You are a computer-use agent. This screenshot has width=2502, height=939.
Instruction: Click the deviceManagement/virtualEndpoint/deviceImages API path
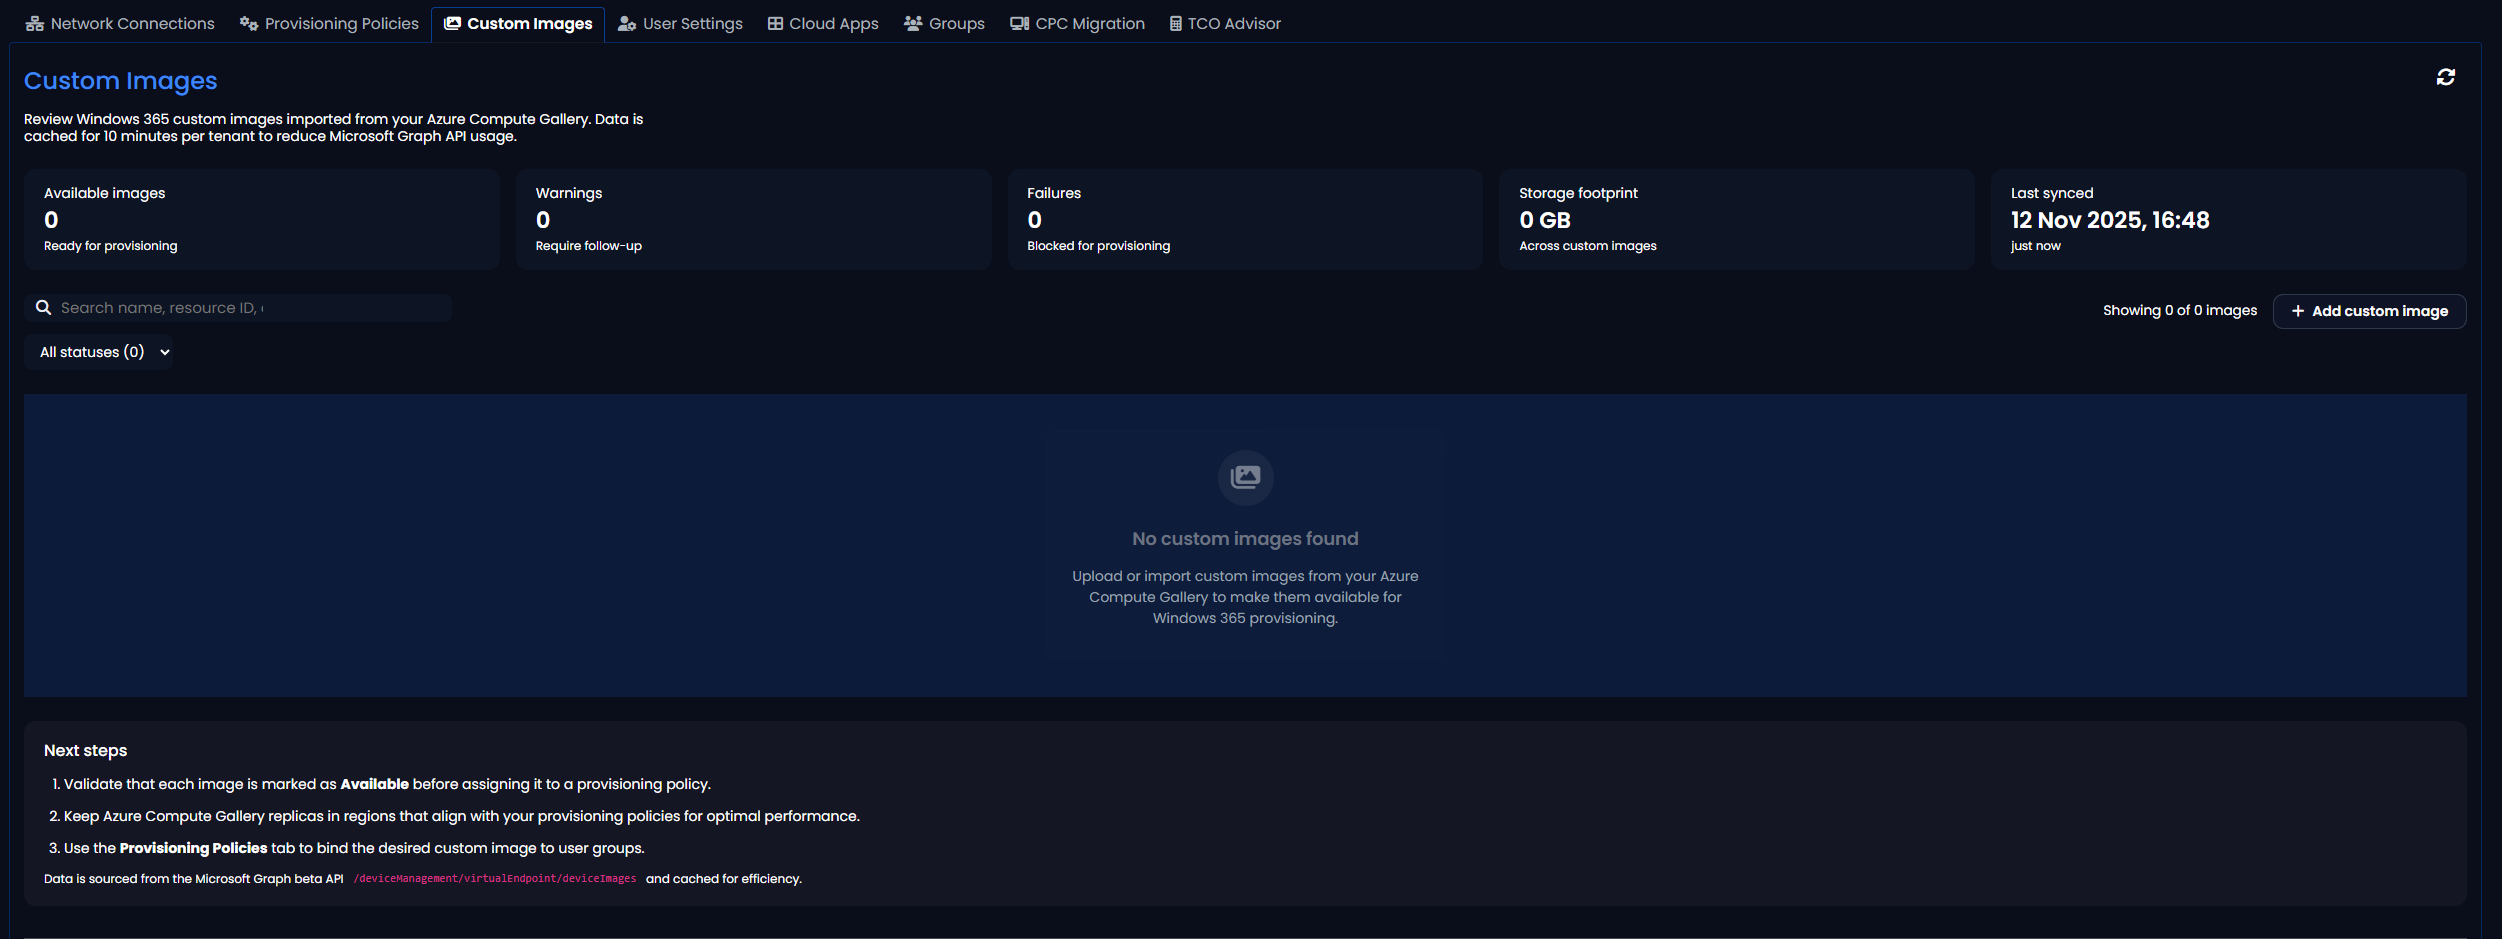(494, 879)
